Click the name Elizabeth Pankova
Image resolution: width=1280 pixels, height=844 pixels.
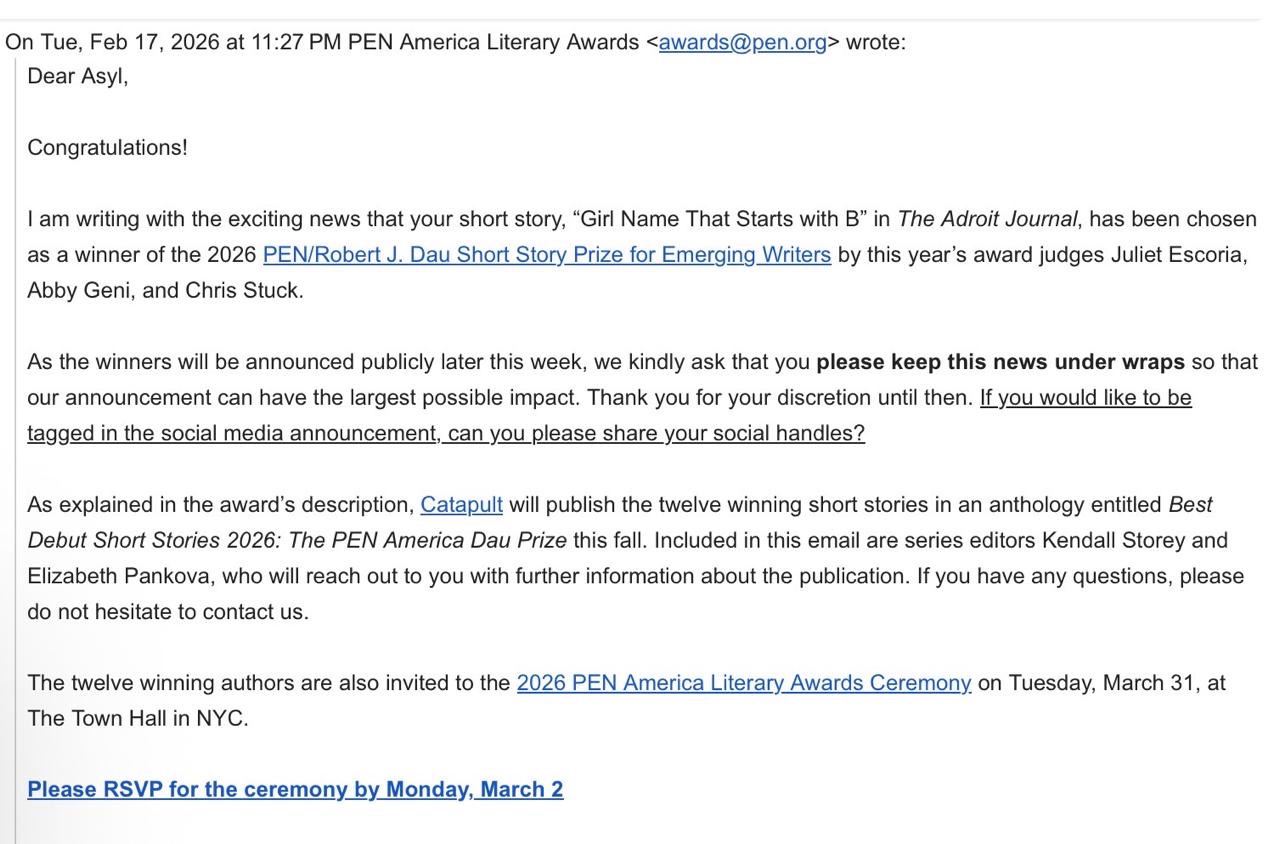[x=118, y=577]
